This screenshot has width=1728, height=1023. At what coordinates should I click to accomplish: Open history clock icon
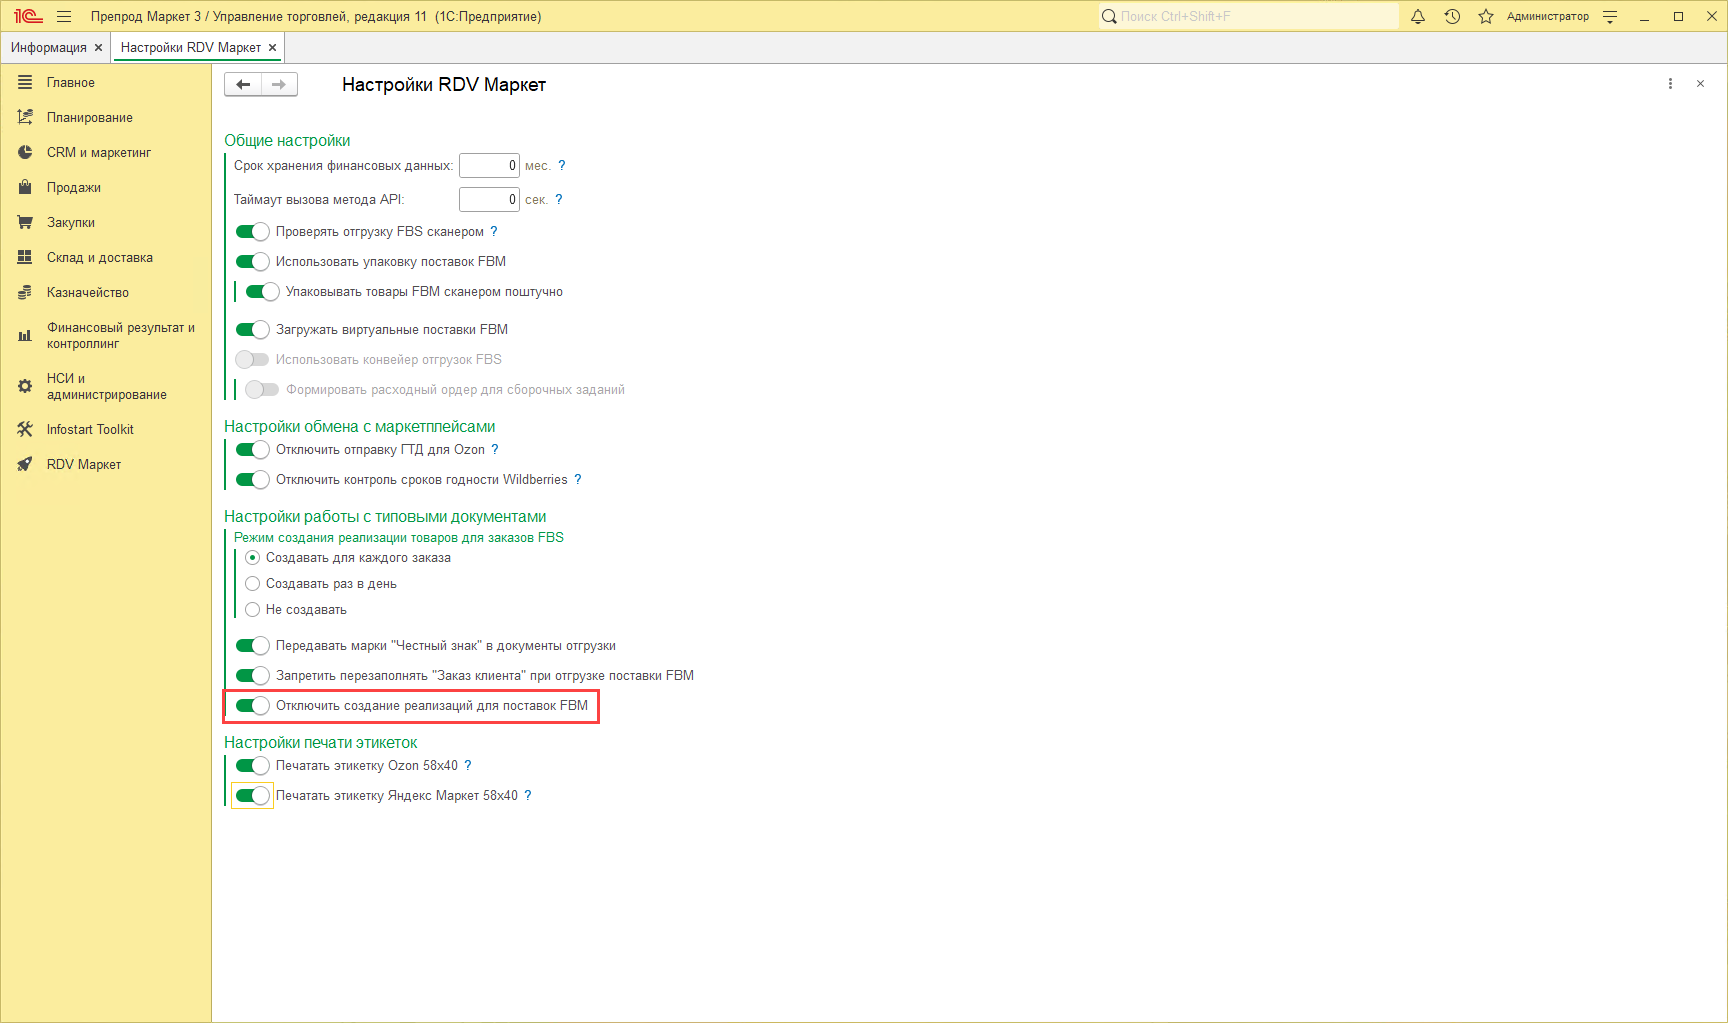pos(1452,16)
